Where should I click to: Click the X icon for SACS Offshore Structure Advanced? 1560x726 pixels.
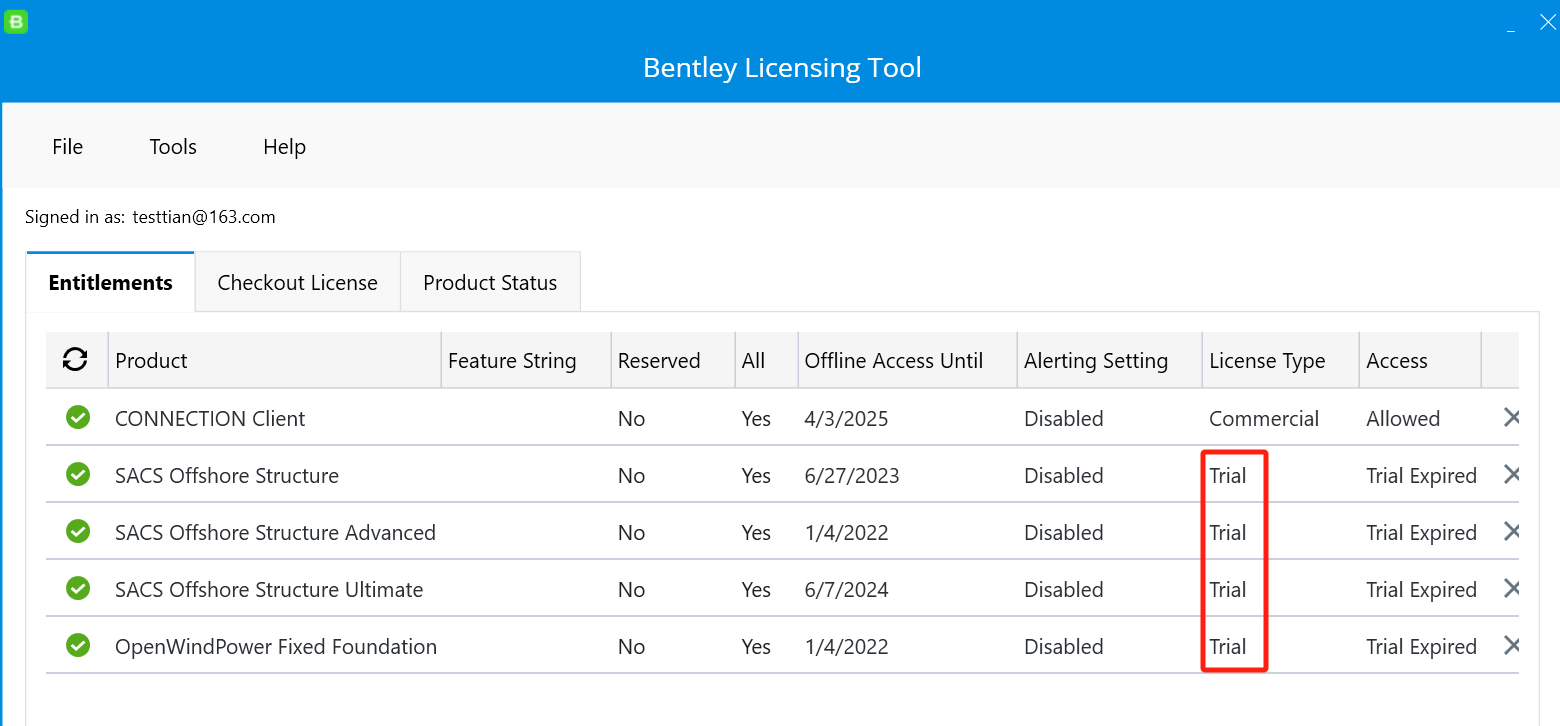[x=1511, y=531]
